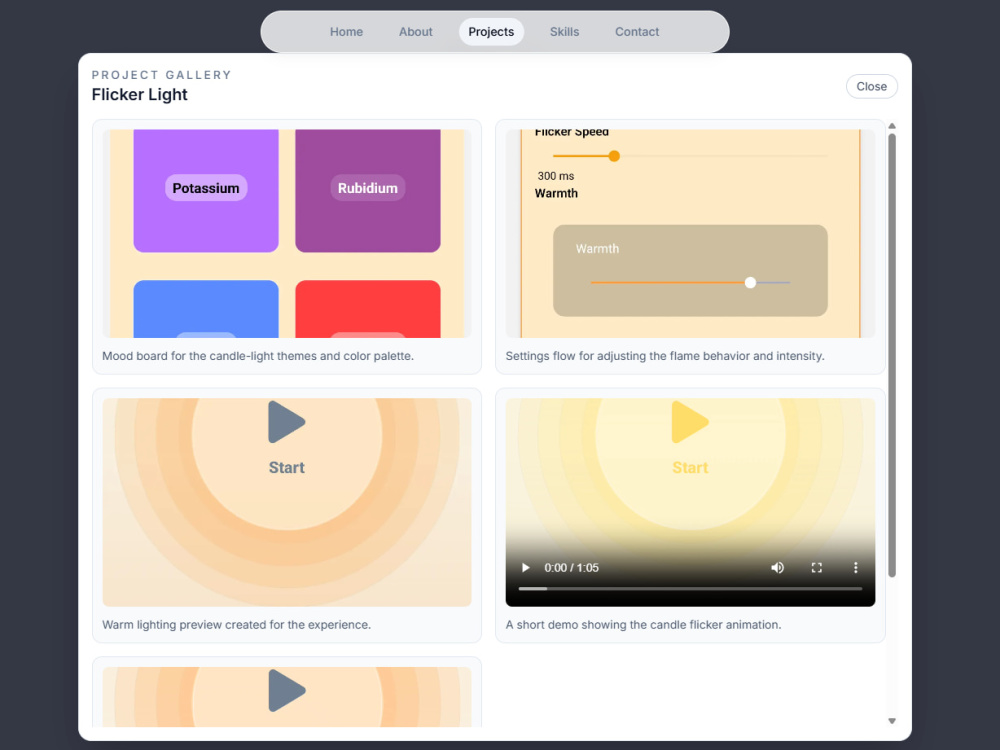Click the settings flow caption text
Screen dimensions: 1000x750
tap(665, 356)
